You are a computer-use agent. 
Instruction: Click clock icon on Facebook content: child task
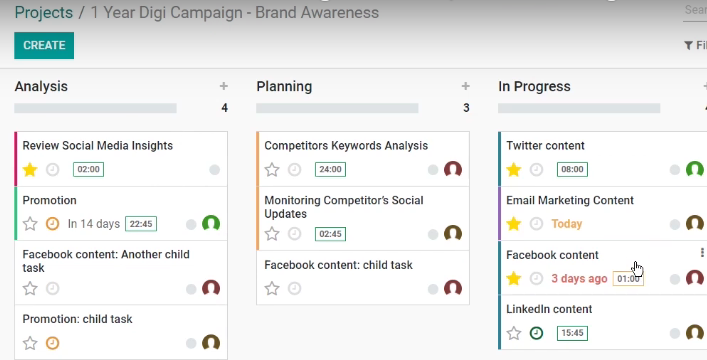pos(294,288)
